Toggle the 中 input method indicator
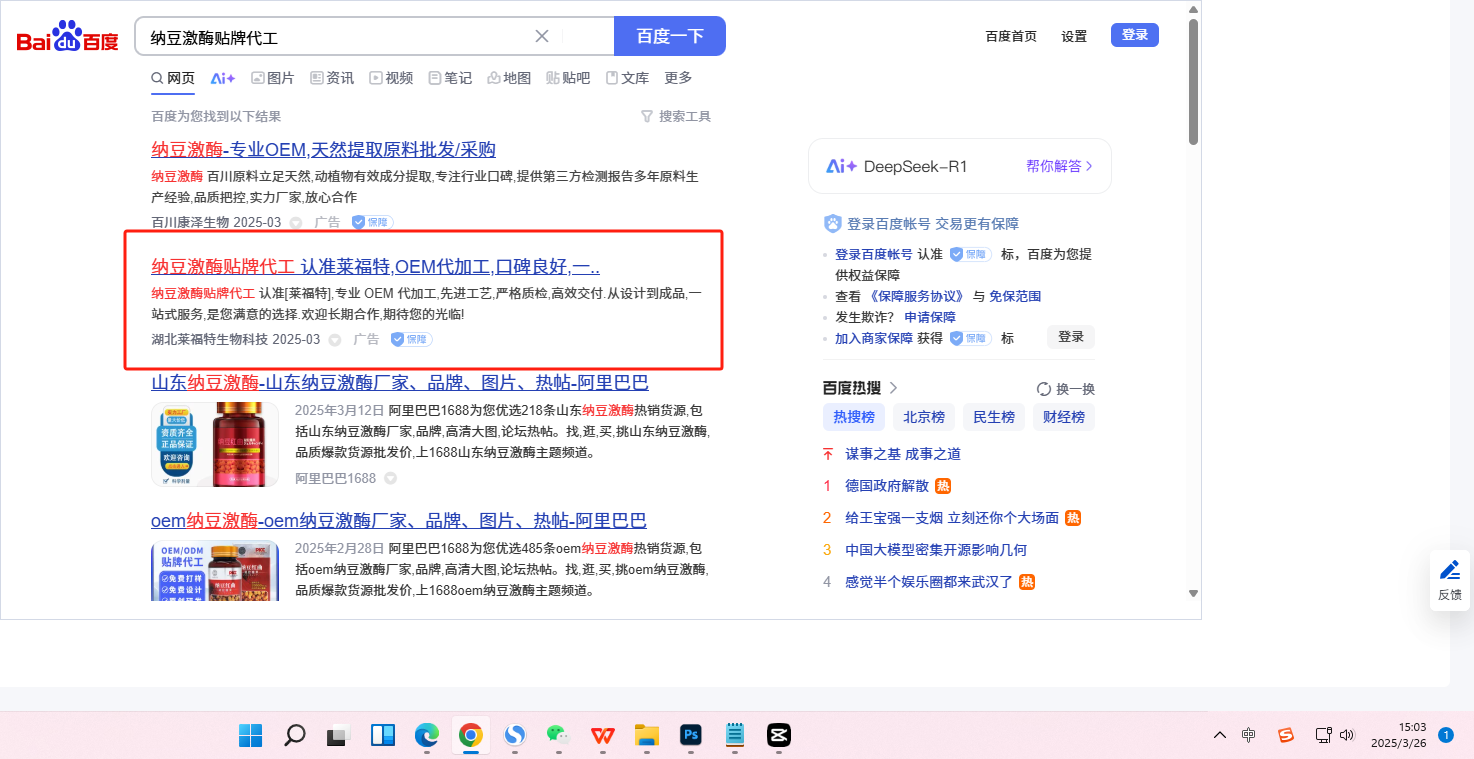The width and height of the screenshot is (1474, 759). pos(1249,736)
